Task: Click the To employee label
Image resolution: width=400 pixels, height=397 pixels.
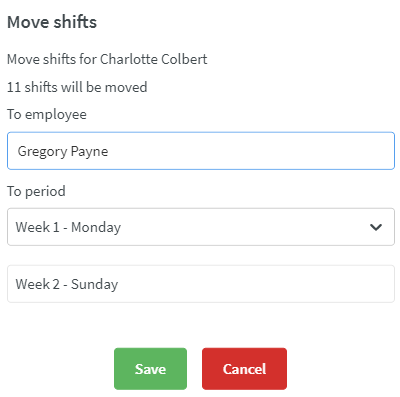Action: point(47,114)
